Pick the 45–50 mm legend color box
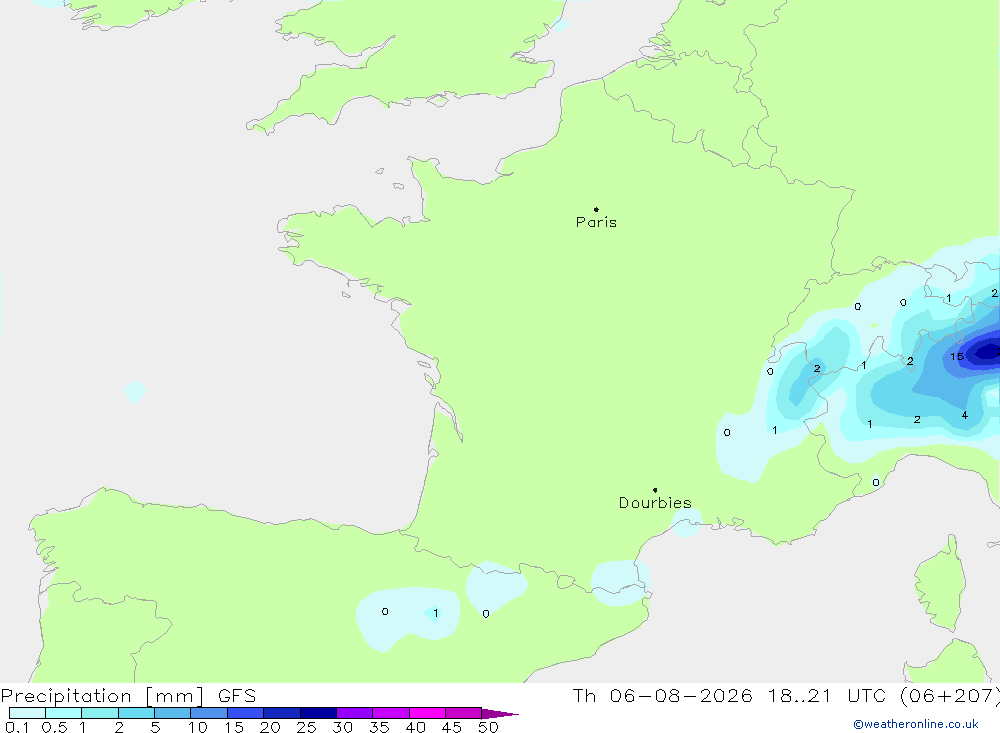 point(464,713)
